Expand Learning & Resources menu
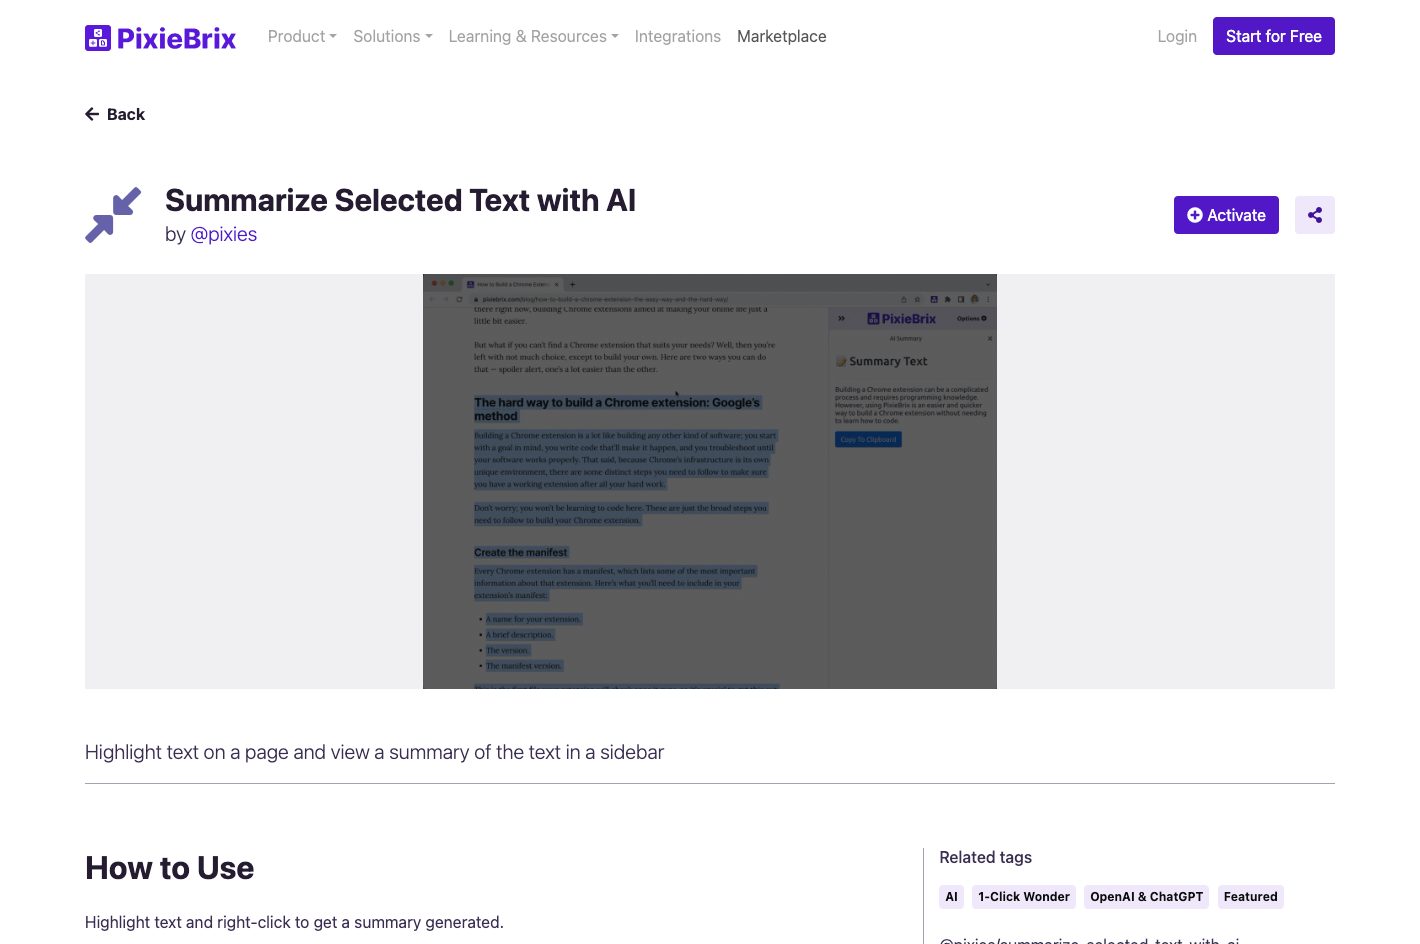Image resolution: width=1420 pixels, height=944 pixels. tap(533, 37)
